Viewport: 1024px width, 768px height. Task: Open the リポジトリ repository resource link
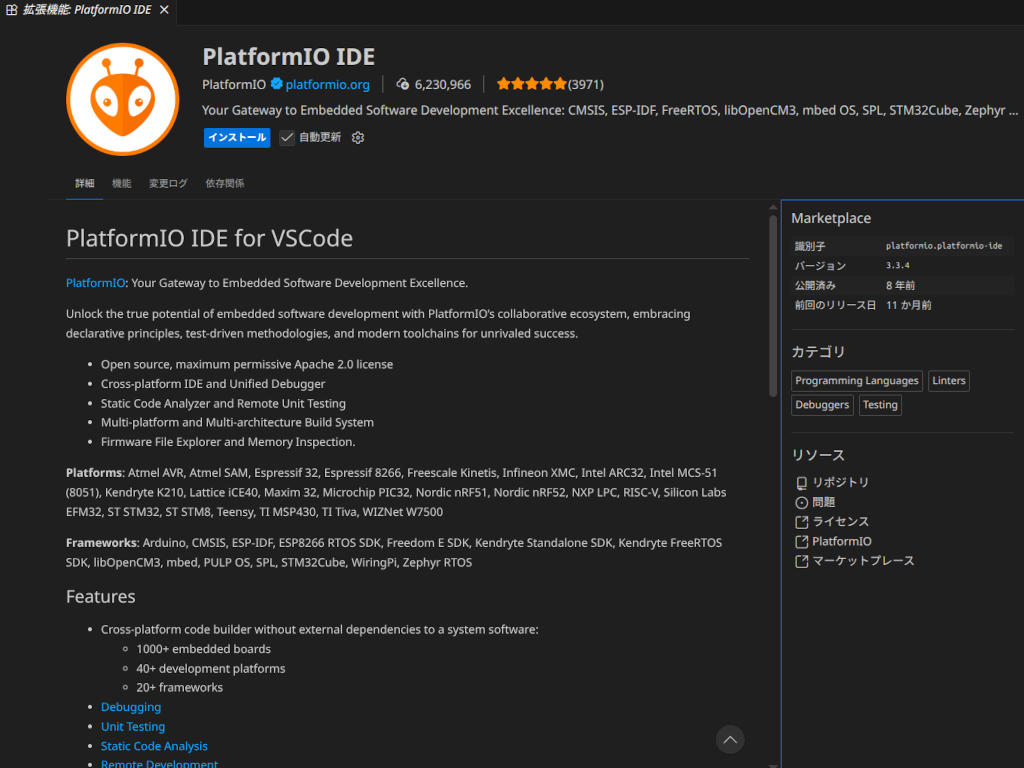(x=840, y=482)
